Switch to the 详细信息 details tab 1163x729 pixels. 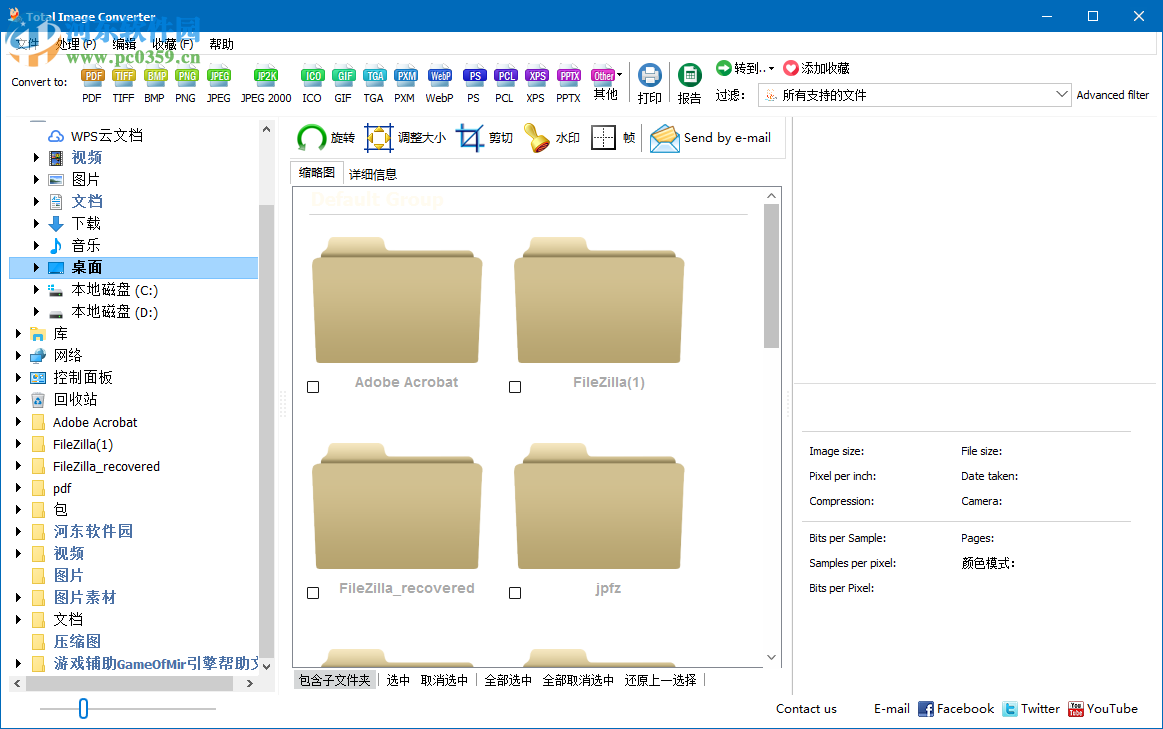[x=372, y=174]
